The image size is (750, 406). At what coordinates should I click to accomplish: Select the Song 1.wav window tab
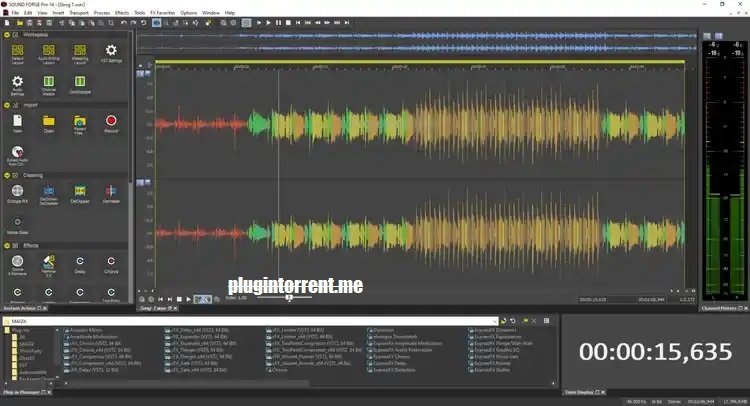pos(156,308)
